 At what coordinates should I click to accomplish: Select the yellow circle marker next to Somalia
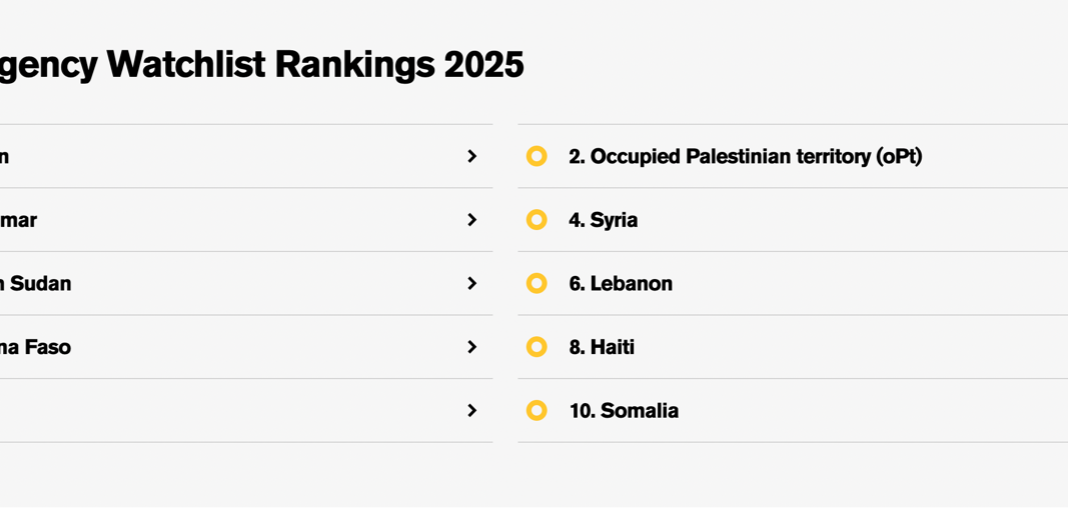click(537, 410)
